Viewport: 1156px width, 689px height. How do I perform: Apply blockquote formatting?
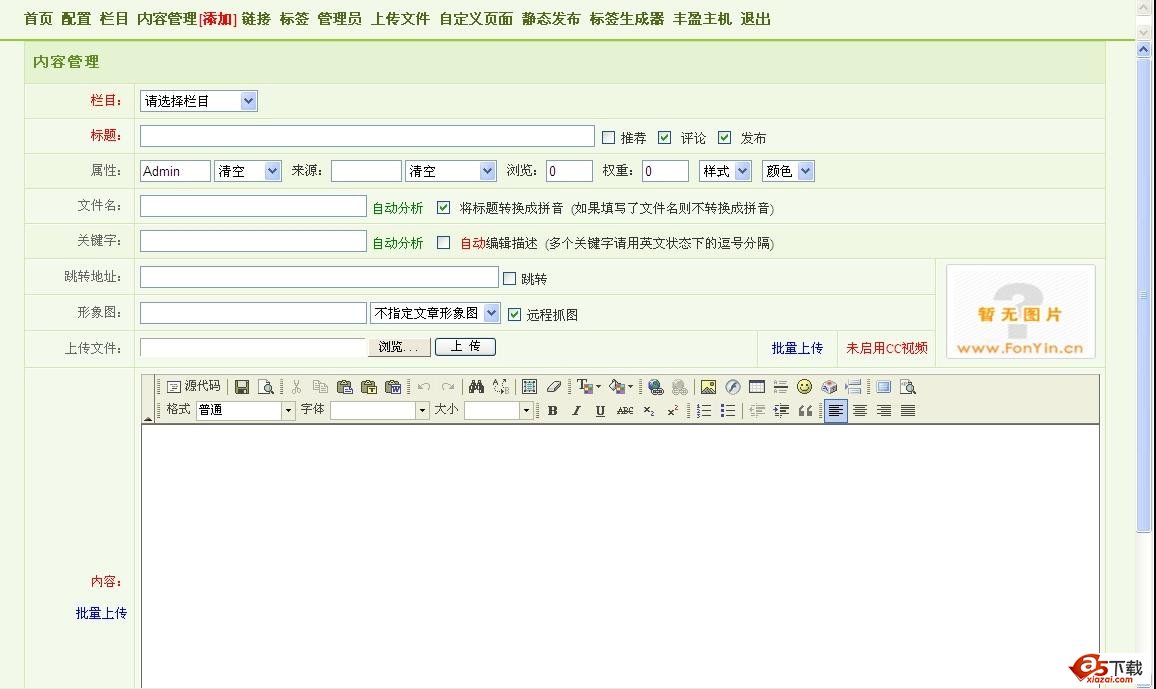click(805, 410)
